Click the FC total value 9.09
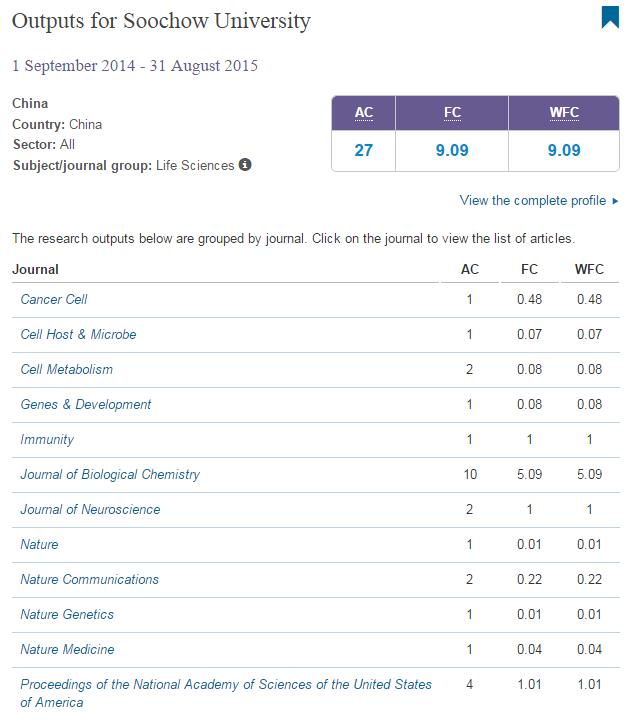 point(452,151)
